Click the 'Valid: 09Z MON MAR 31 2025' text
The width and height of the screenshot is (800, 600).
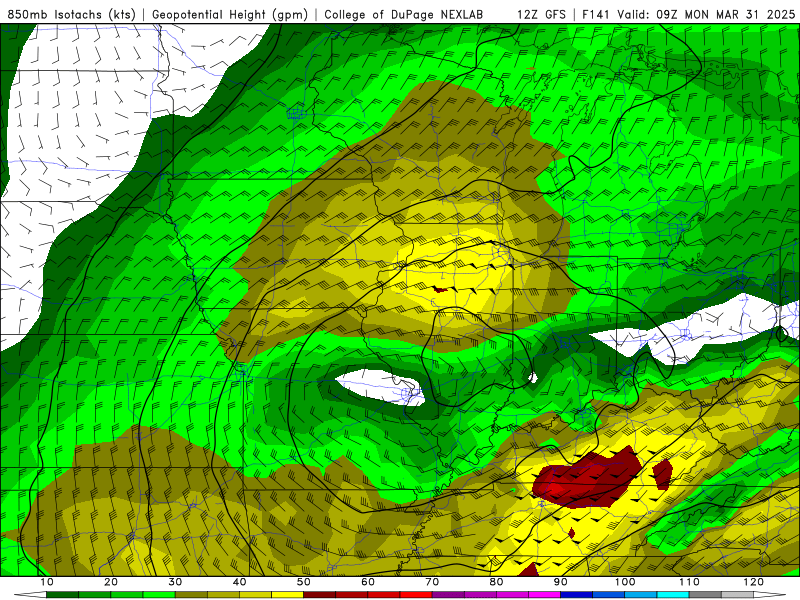tap(706, 15)
